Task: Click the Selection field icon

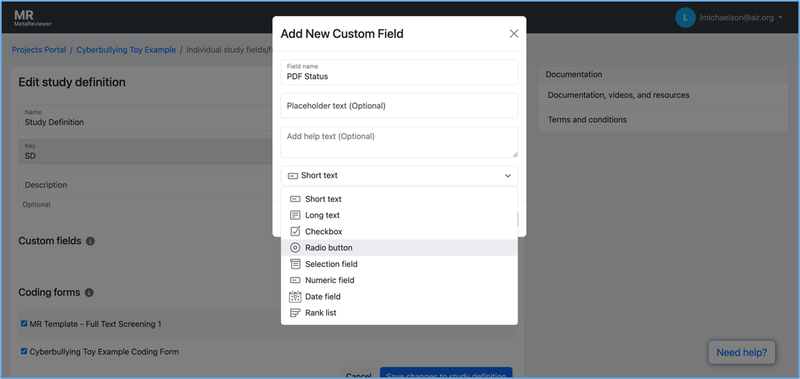Action: pos(295,264)
